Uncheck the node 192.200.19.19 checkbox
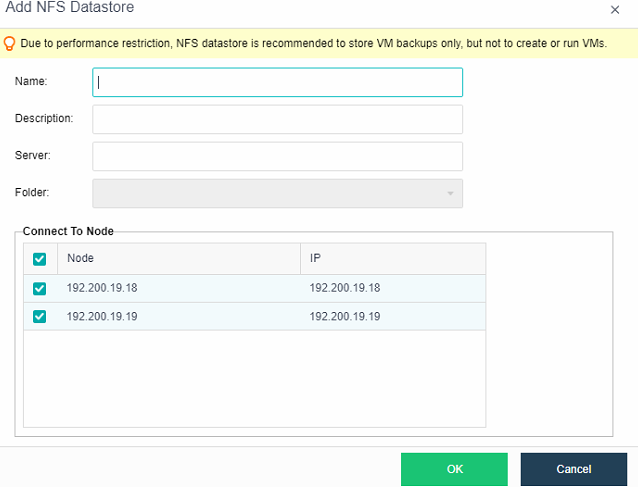 [x=40, y=317]
